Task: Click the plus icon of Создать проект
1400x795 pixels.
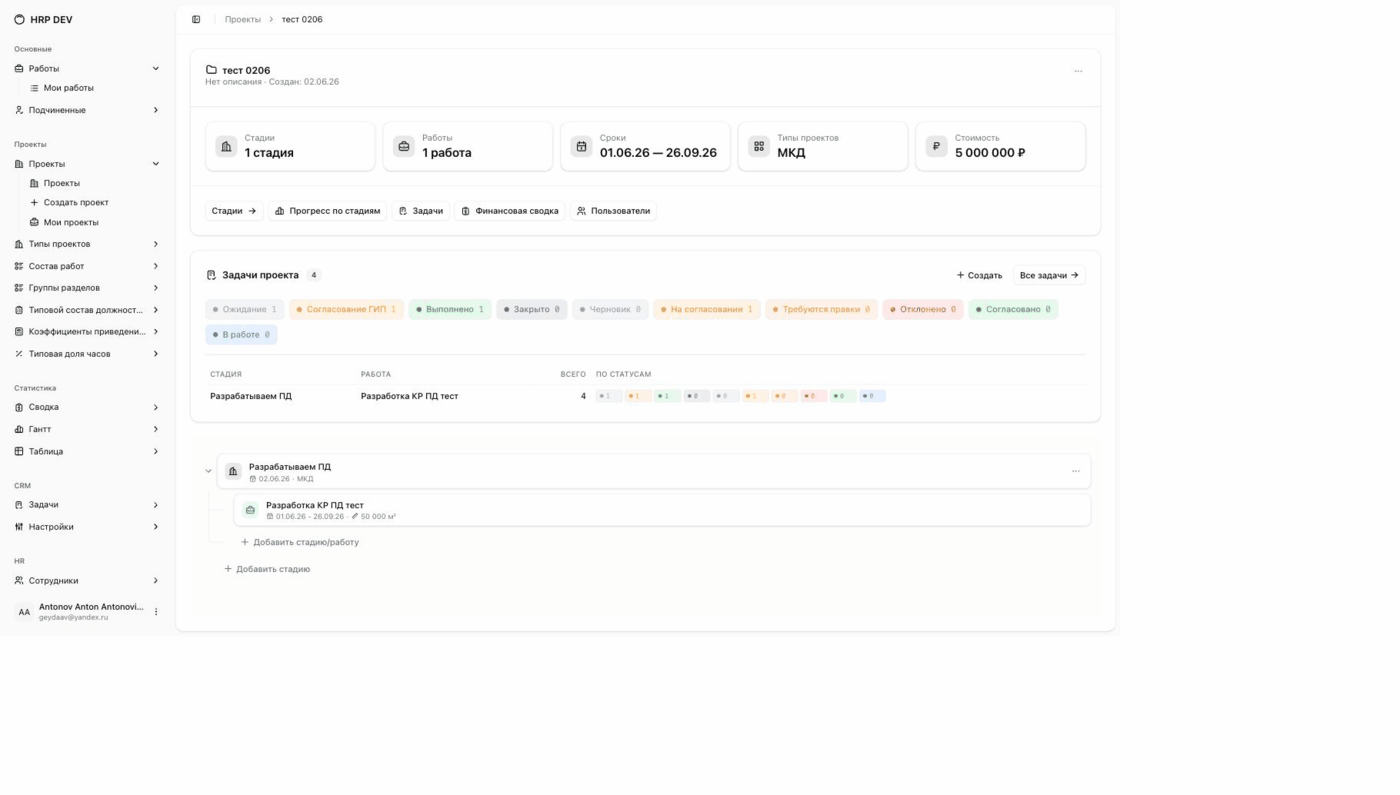Action: pos(34,202)
